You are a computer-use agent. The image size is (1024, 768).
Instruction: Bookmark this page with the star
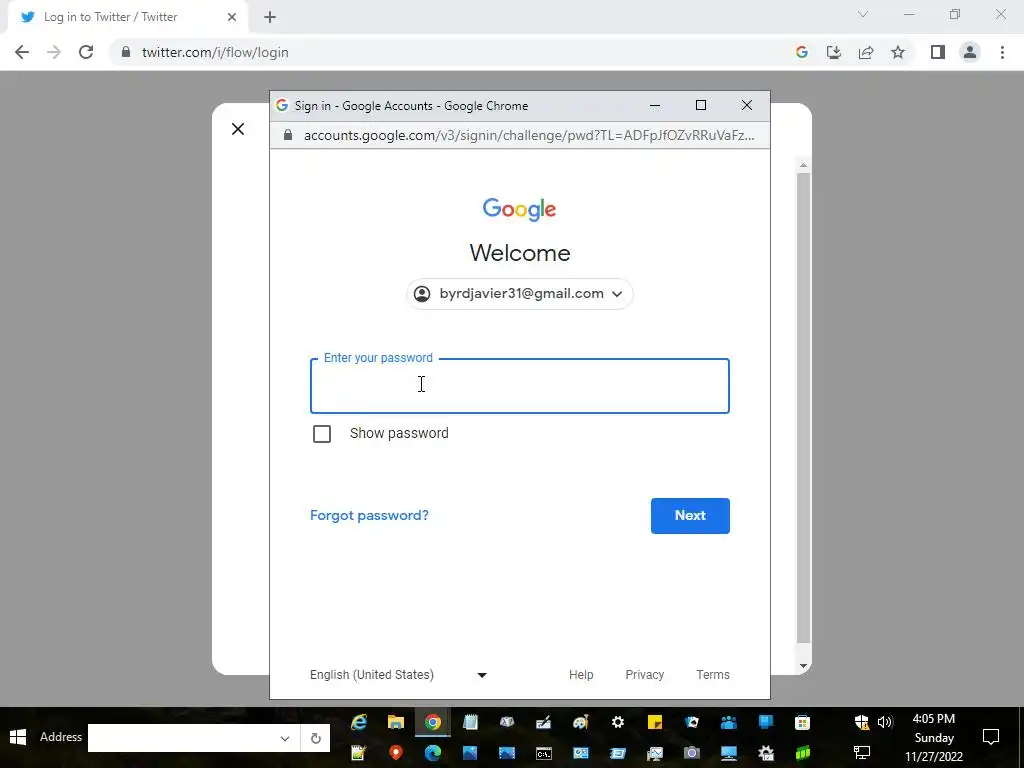[898, 52]
